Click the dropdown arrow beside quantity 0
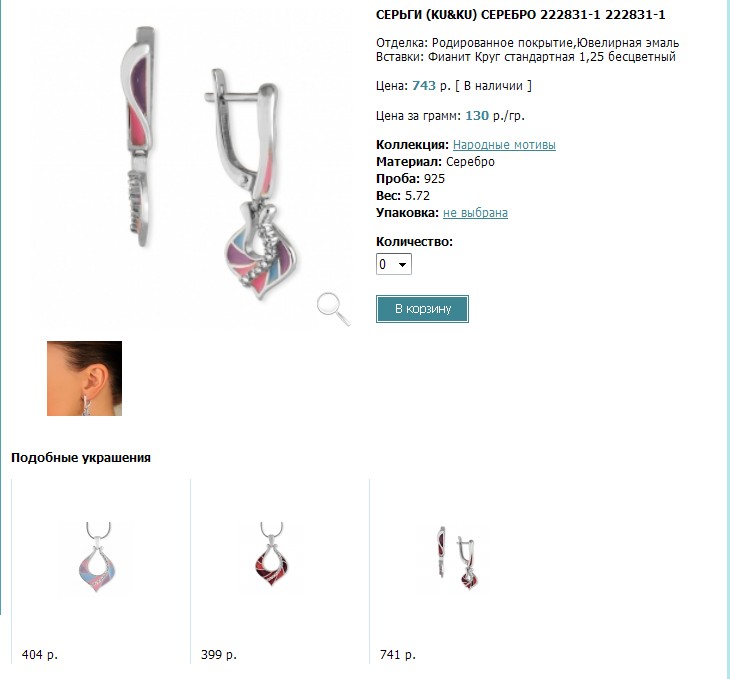The image size is (730, 679). click(x=402, y=265)
